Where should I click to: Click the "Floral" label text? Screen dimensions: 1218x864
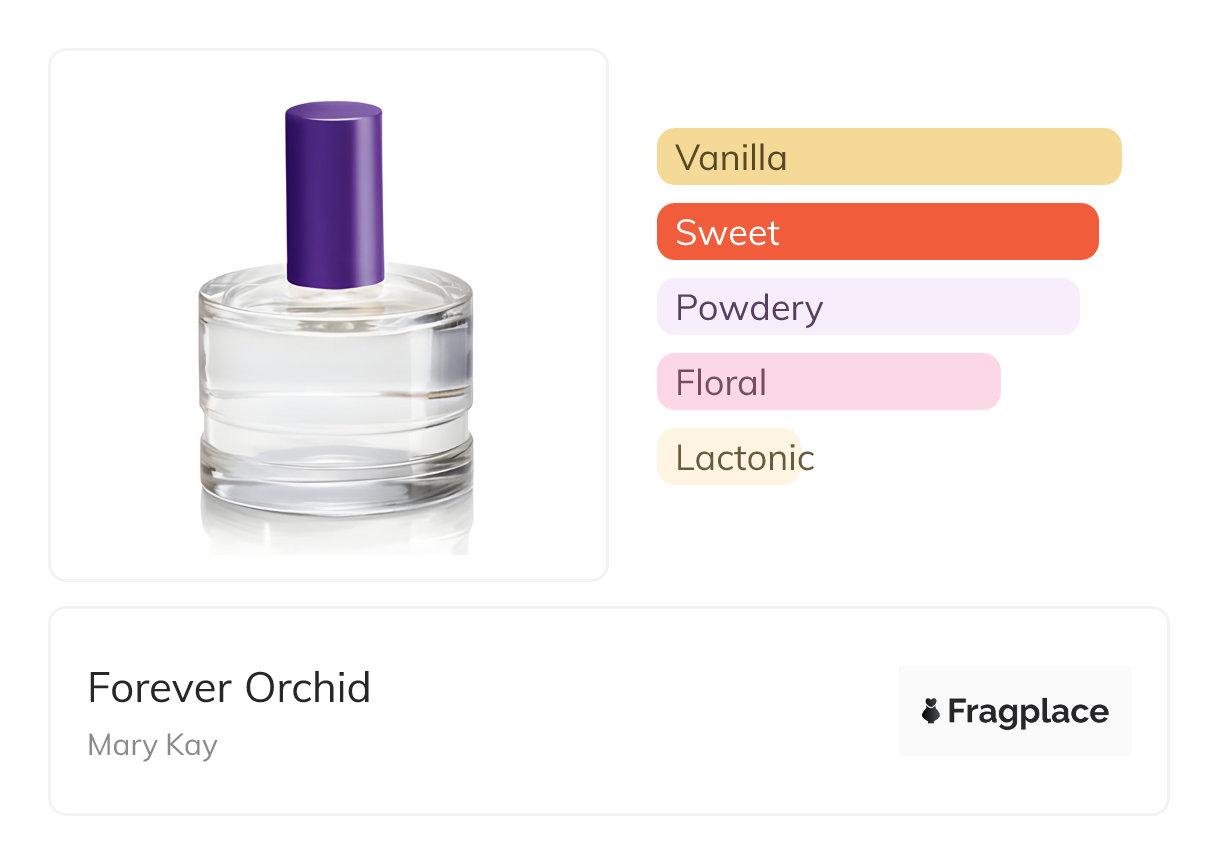coord(721,382)
